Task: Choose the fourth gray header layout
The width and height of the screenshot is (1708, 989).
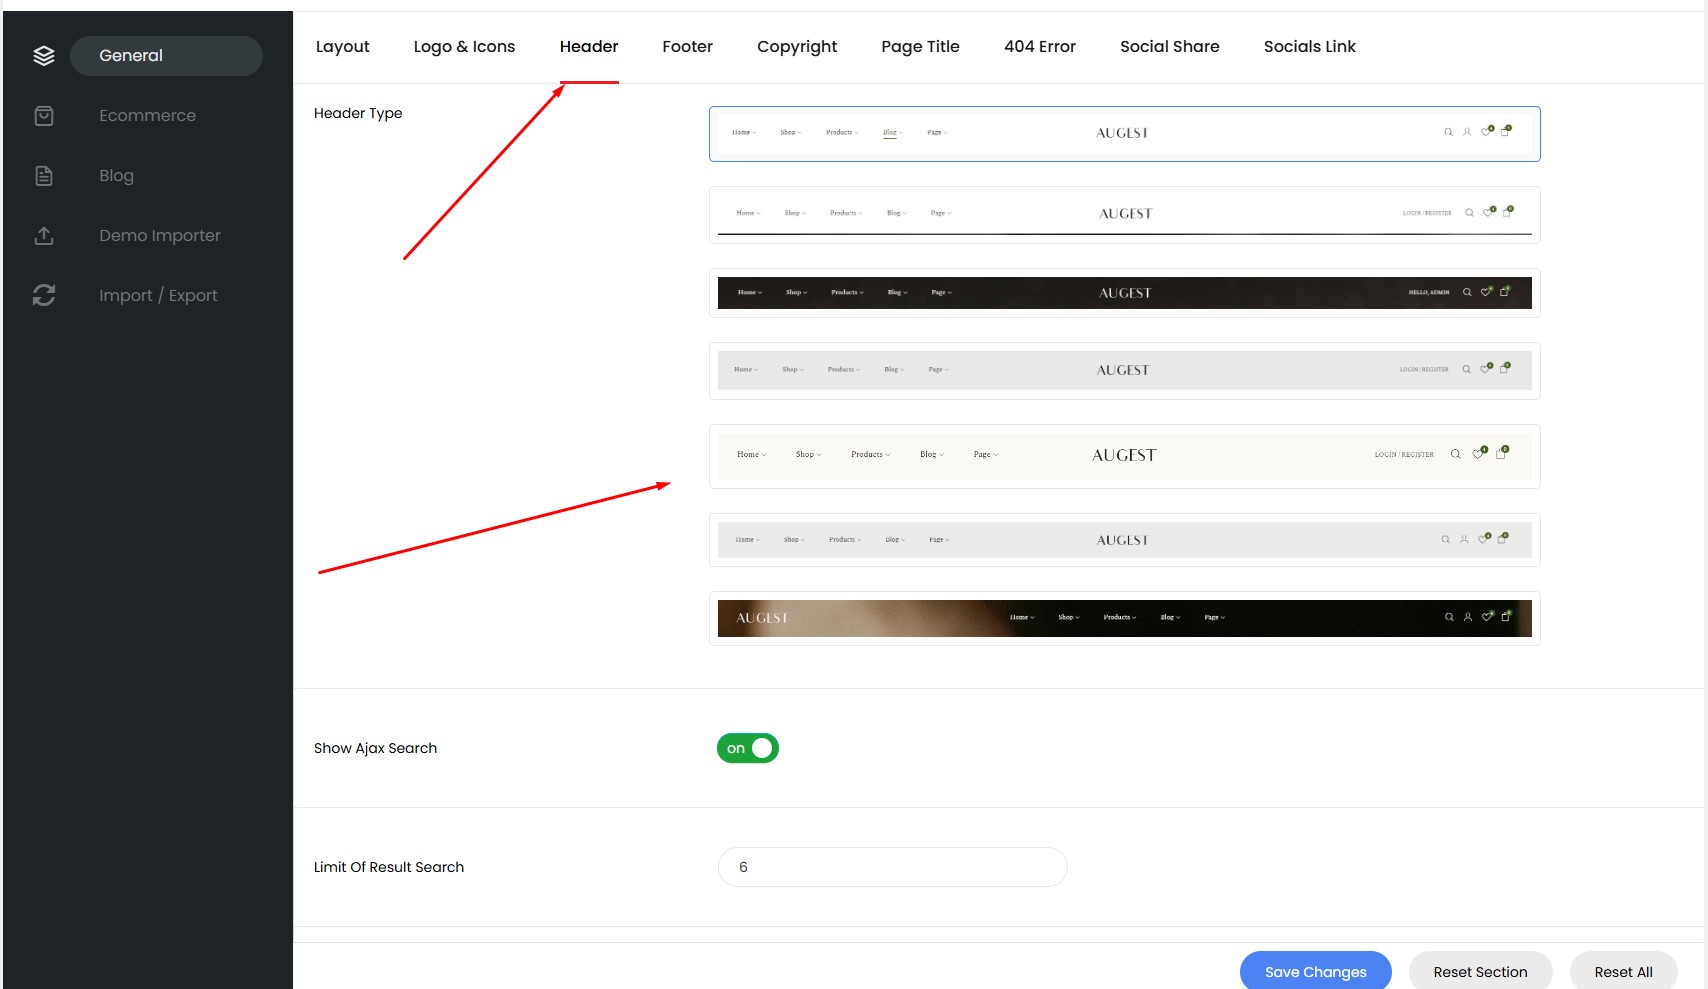Action: click(1124, 370)
